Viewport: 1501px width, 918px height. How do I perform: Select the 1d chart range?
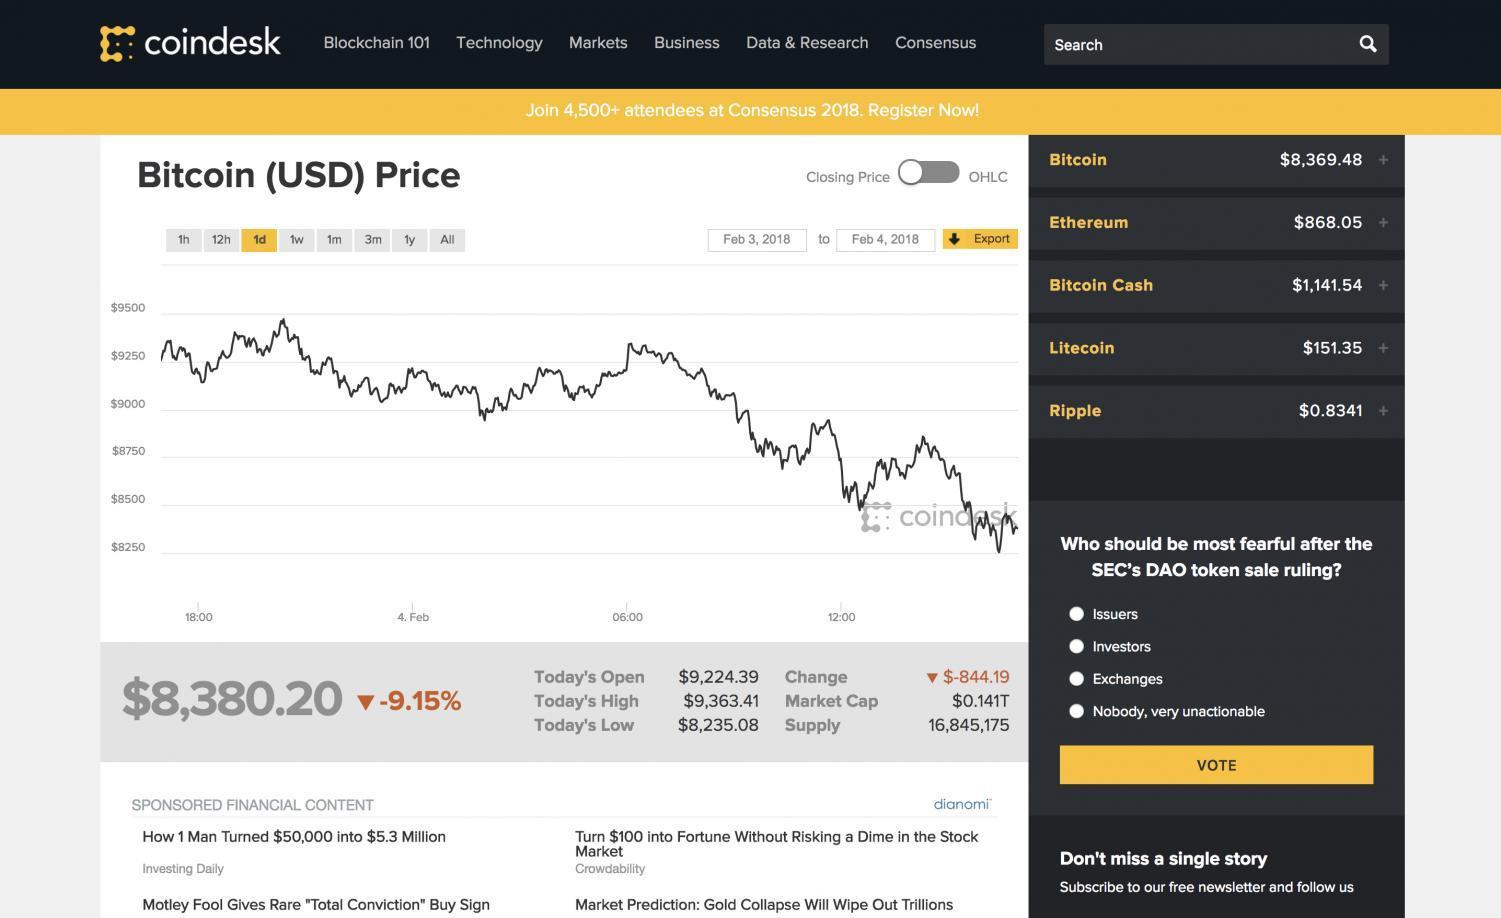click(x=259, y=240)
